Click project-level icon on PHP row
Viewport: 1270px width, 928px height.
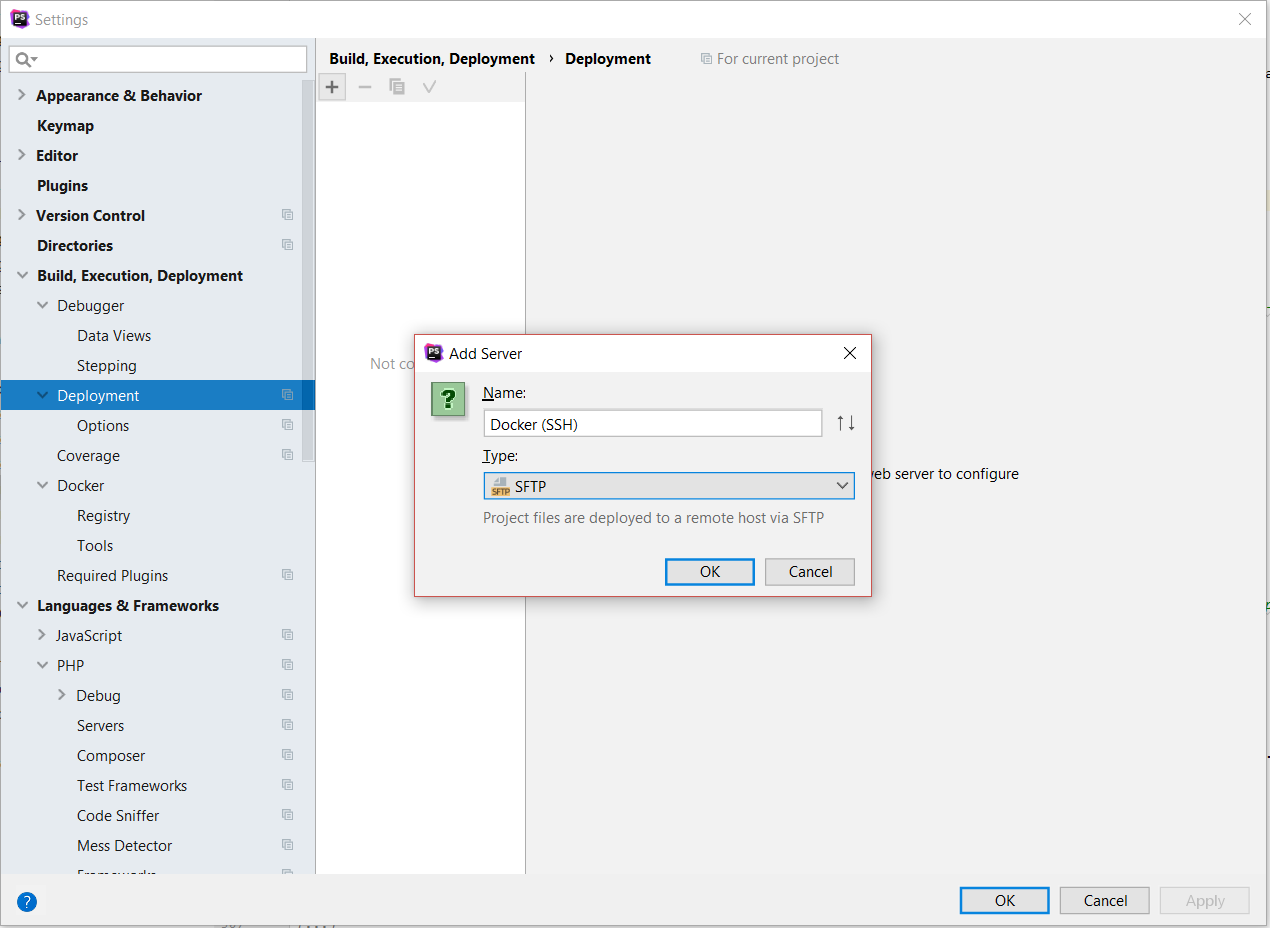click(288, 665)
